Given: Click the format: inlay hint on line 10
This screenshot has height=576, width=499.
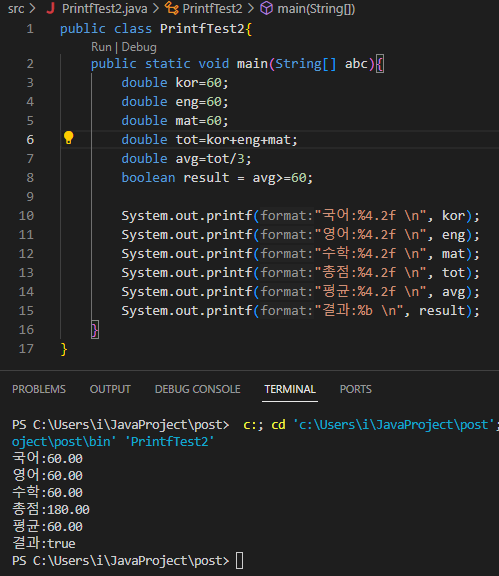Looking at the screenshot, I should (287, 216).
